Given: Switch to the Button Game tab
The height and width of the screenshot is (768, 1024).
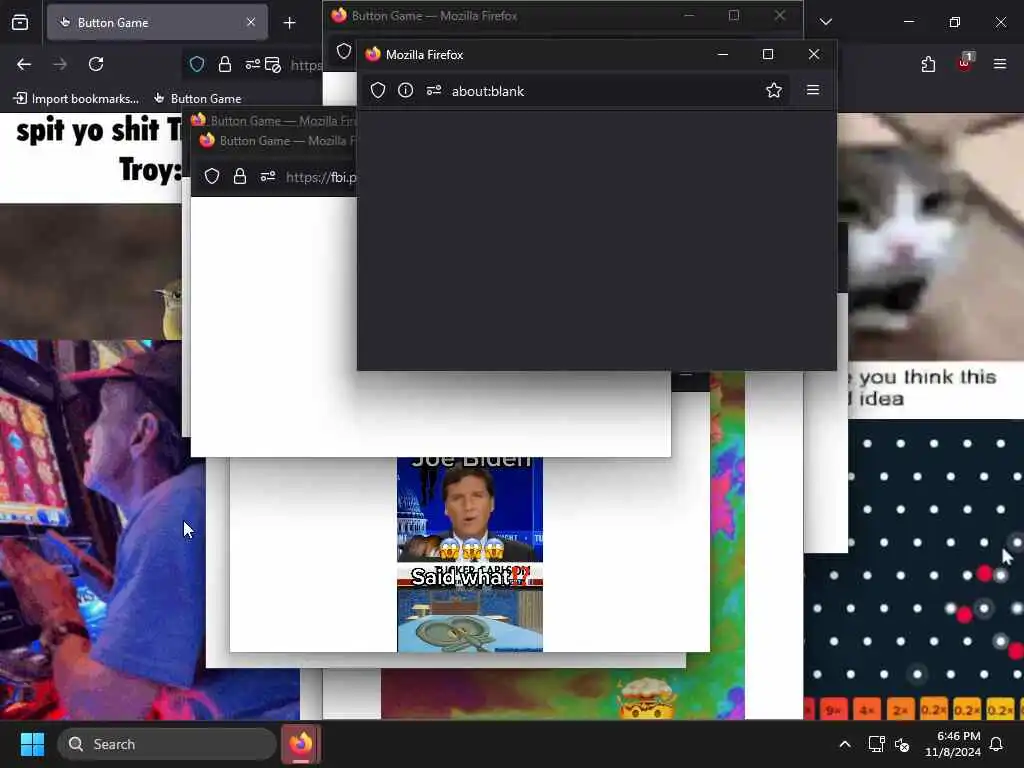Looking at the screenshot, I should [x=157, y=22].
